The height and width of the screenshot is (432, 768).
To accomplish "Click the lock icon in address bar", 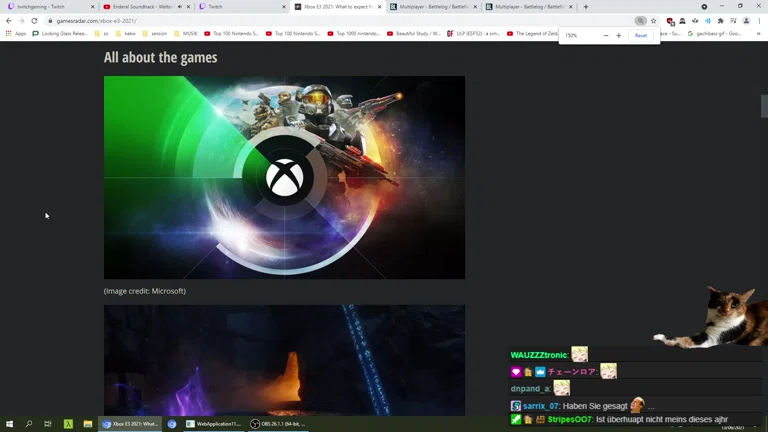I will [x=50, y=21].
